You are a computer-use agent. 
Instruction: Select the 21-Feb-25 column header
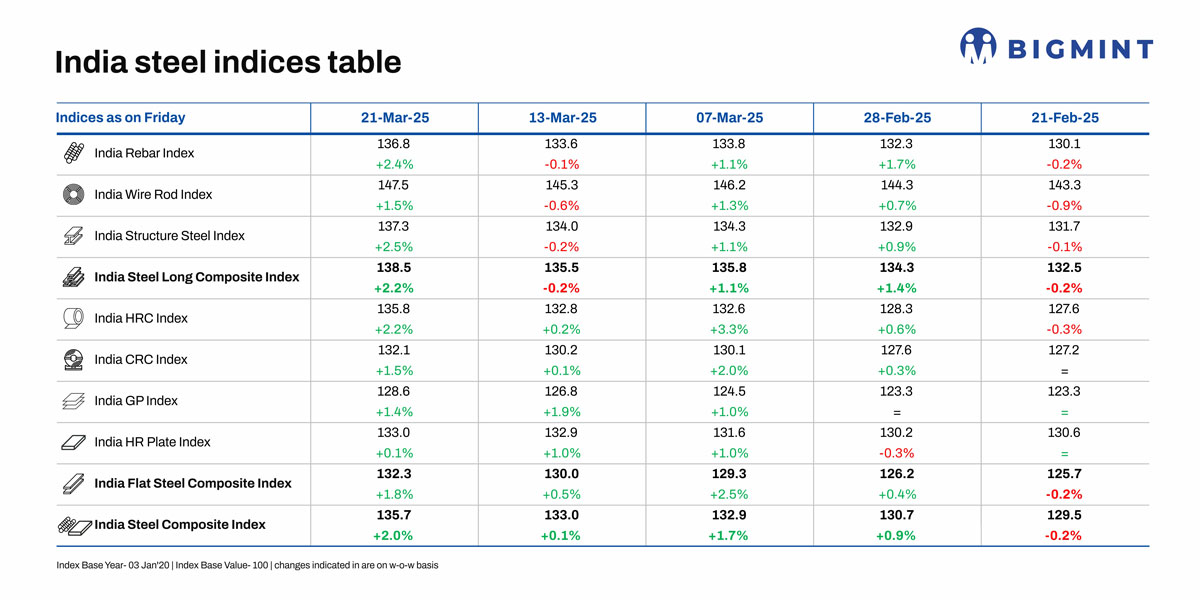[1065, 118]
